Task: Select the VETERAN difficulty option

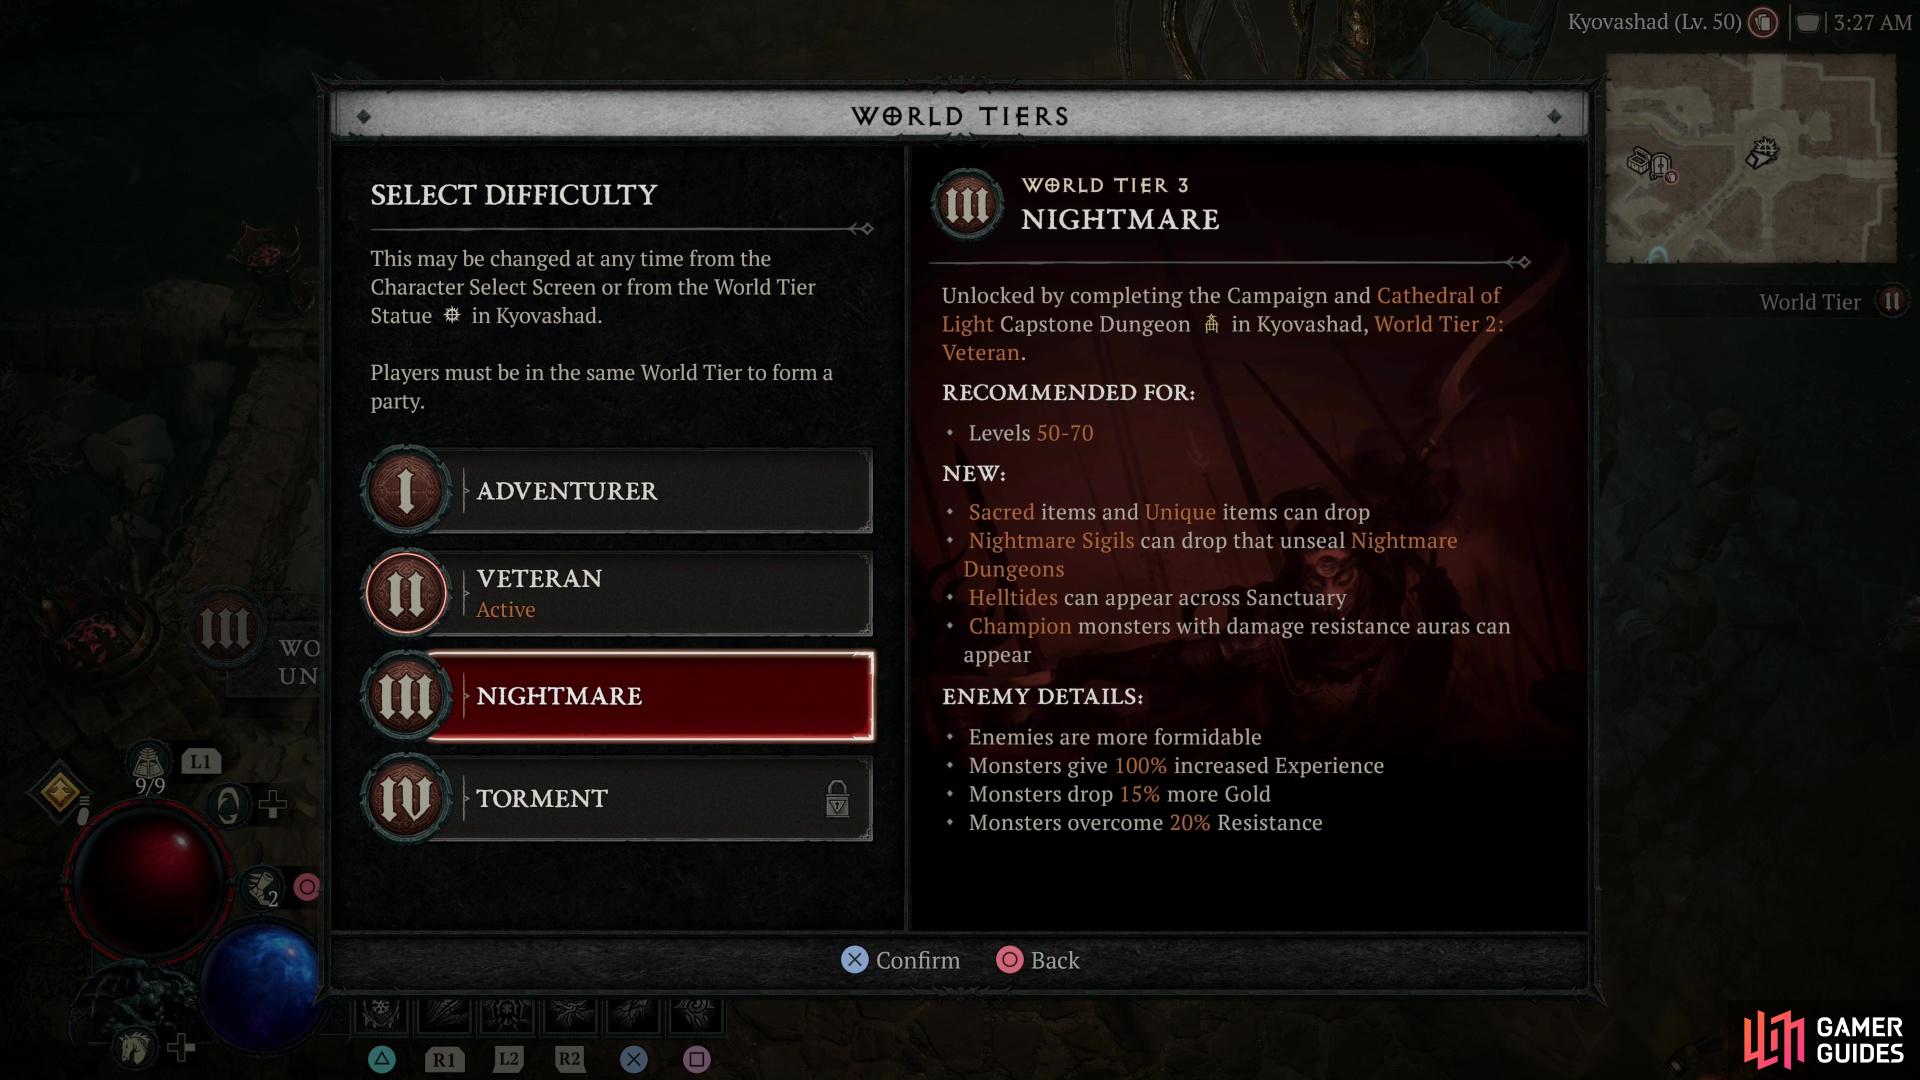Action: tap(615, 592)
